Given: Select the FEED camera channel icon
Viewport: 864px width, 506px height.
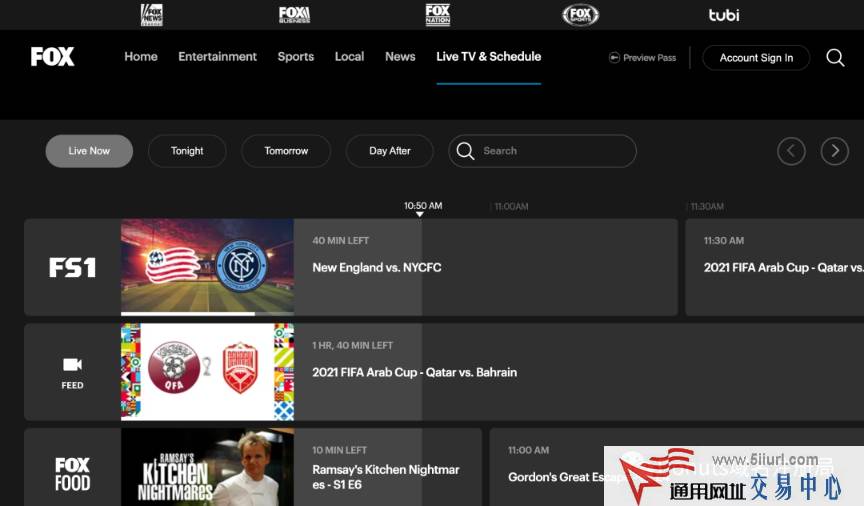Looking at the screenshot, I should pos(72,372).
